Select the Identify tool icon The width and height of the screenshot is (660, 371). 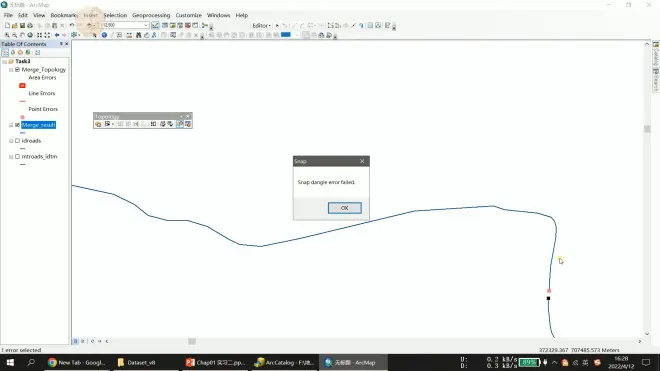(104, 35)
